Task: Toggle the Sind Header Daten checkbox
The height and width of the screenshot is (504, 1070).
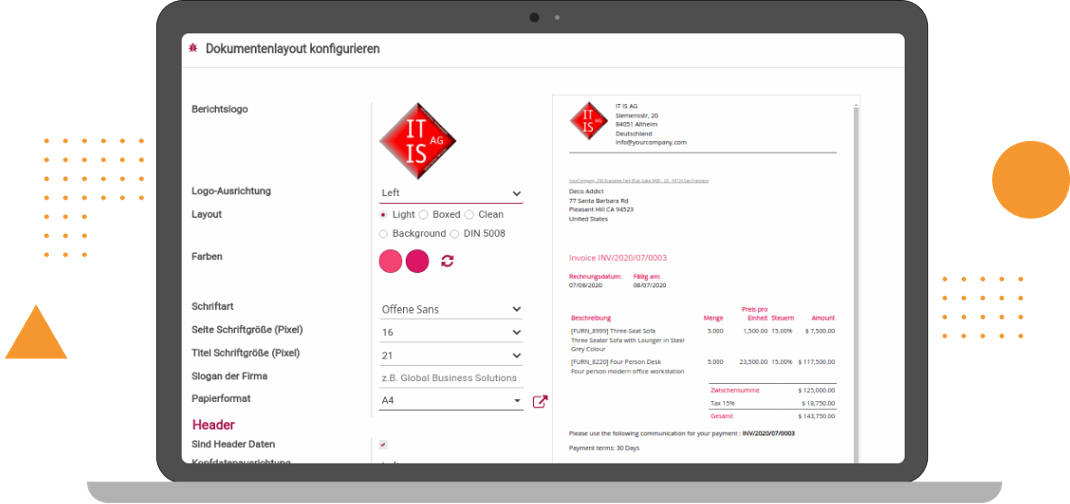Action: point(384,444)
